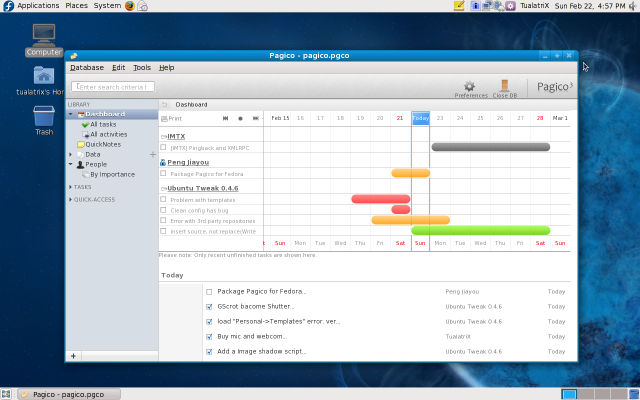This screenshot has height=400, width=640.
Task: Check the Problem with templates task
Action: [x=163, y=200]
